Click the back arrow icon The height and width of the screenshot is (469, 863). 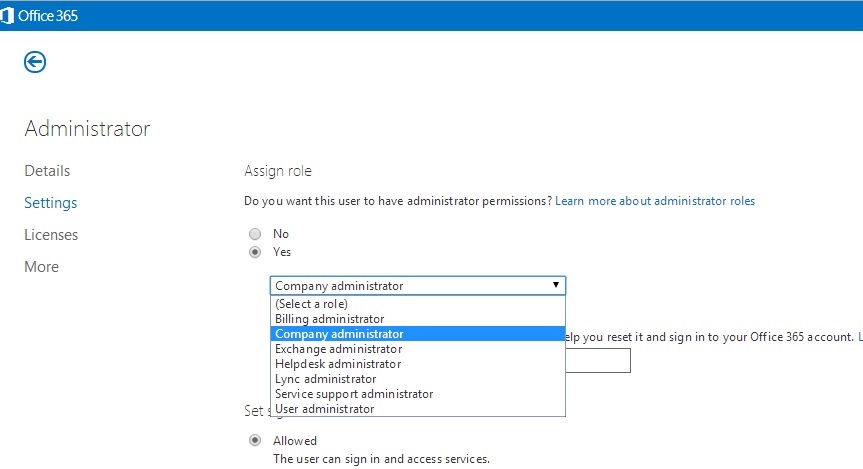click(x=35, y=63)
